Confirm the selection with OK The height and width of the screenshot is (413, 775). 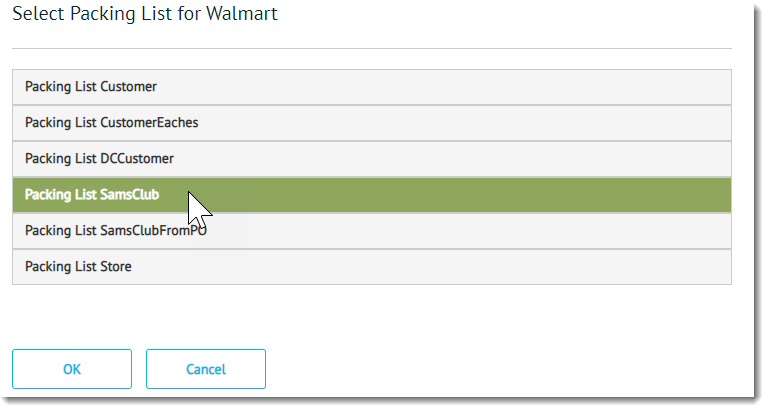pyautogui.click(x=72, y=369)
